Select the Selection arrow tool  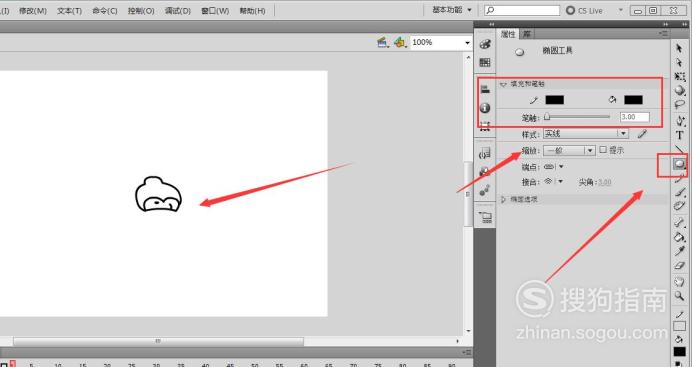[x=679, y=48]
